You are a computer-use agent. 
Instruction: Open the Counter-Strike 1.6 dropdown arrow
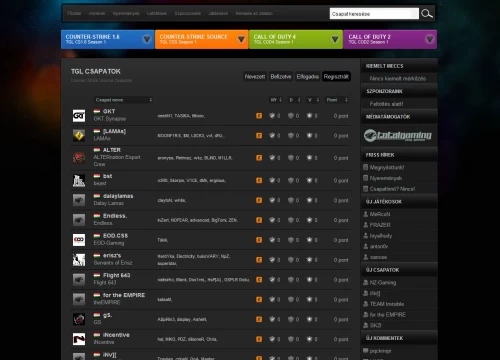pos(147,39)
